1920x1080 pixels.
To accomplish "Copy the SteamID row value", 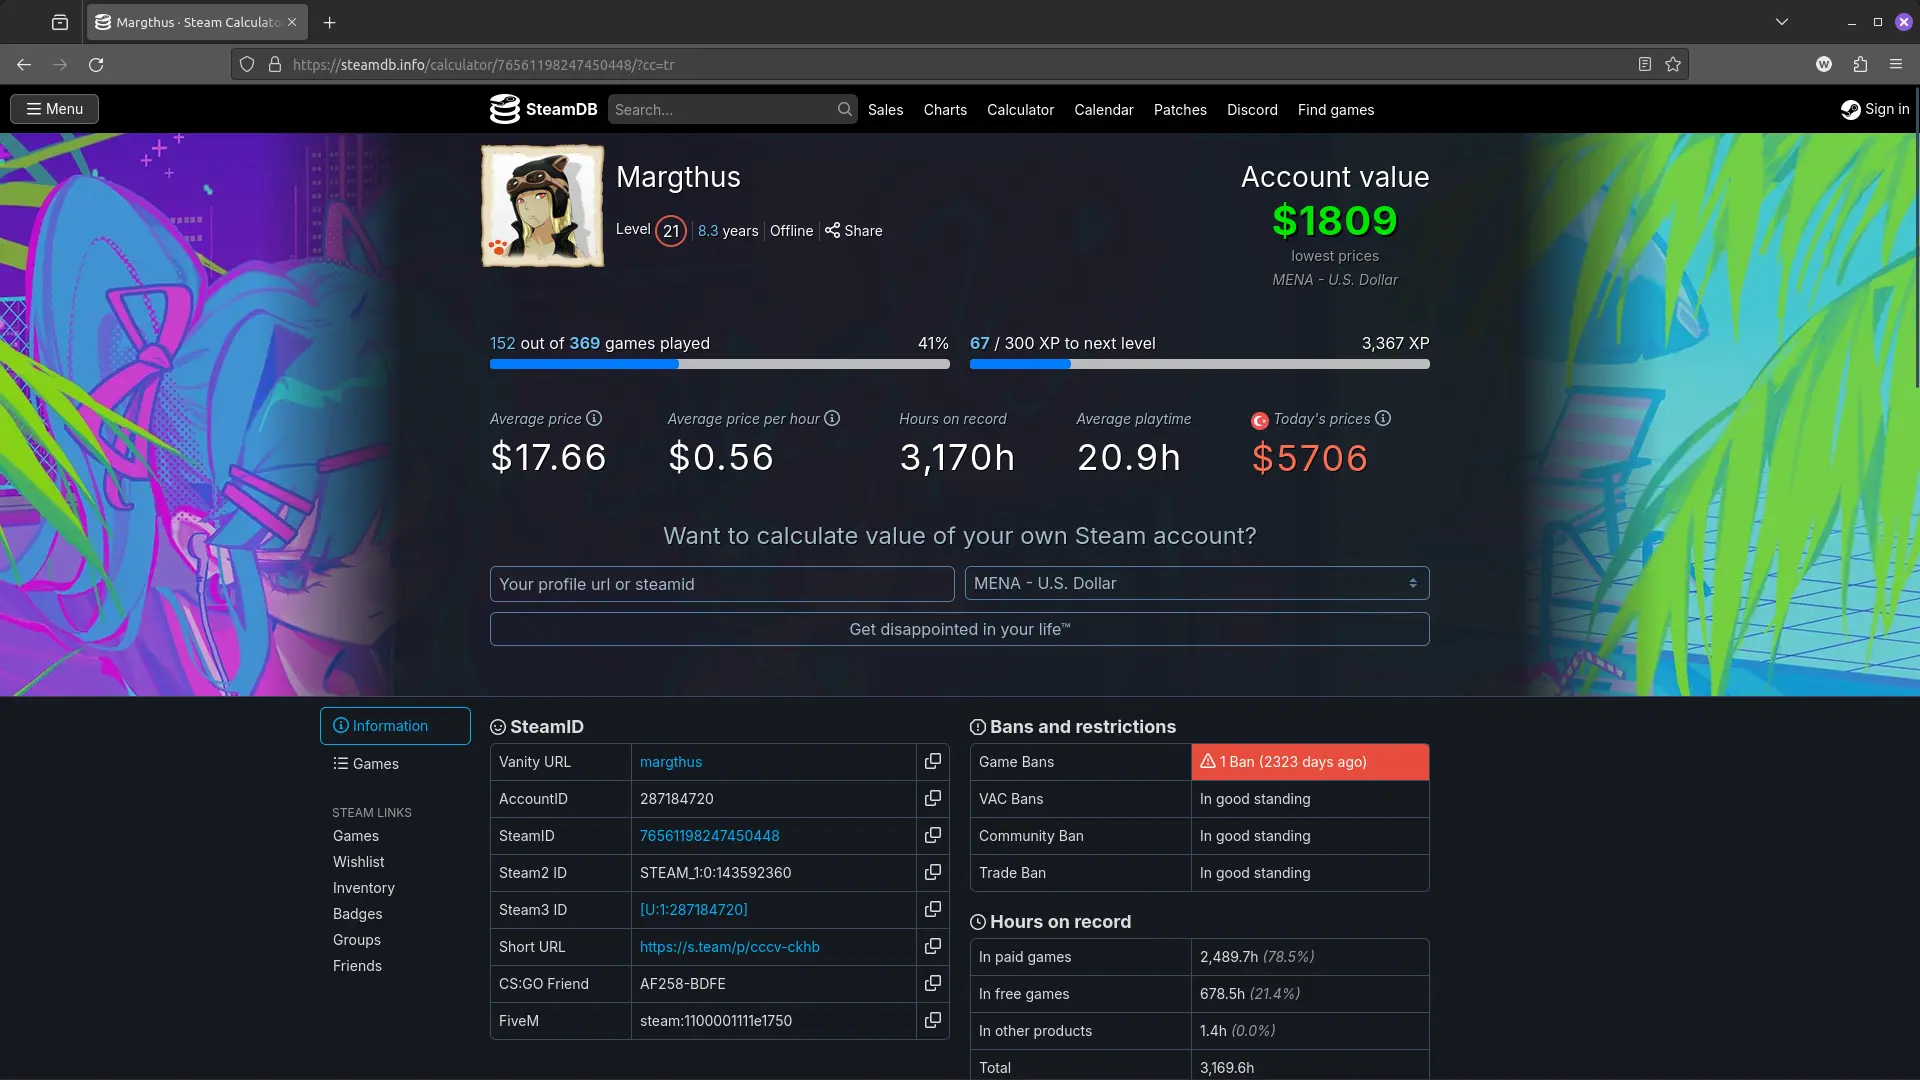I will [932, 835].
